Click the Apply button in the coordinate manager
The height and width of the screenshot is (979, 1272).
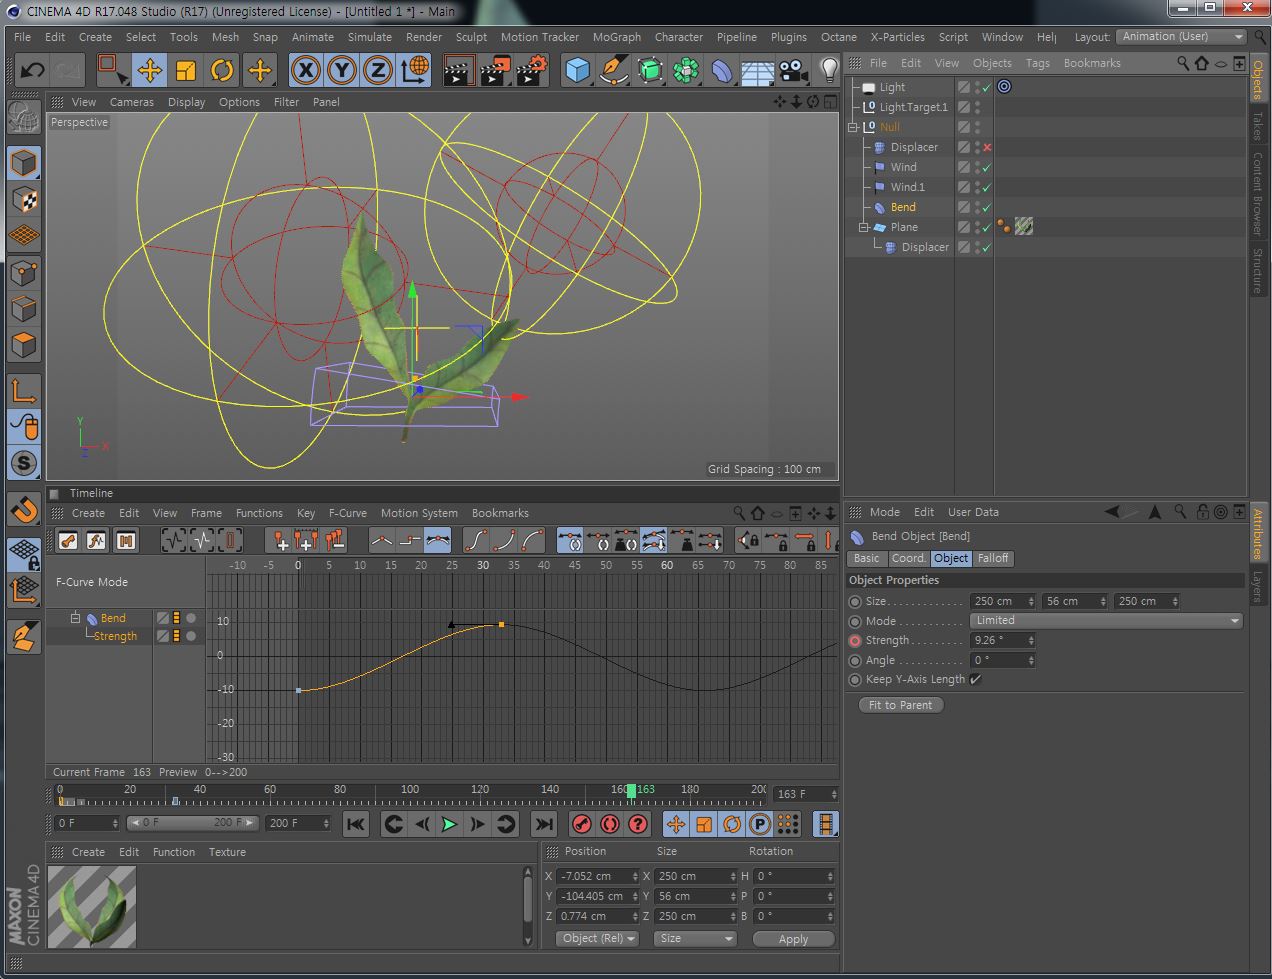pyautogui.click(x=793, y=939)
